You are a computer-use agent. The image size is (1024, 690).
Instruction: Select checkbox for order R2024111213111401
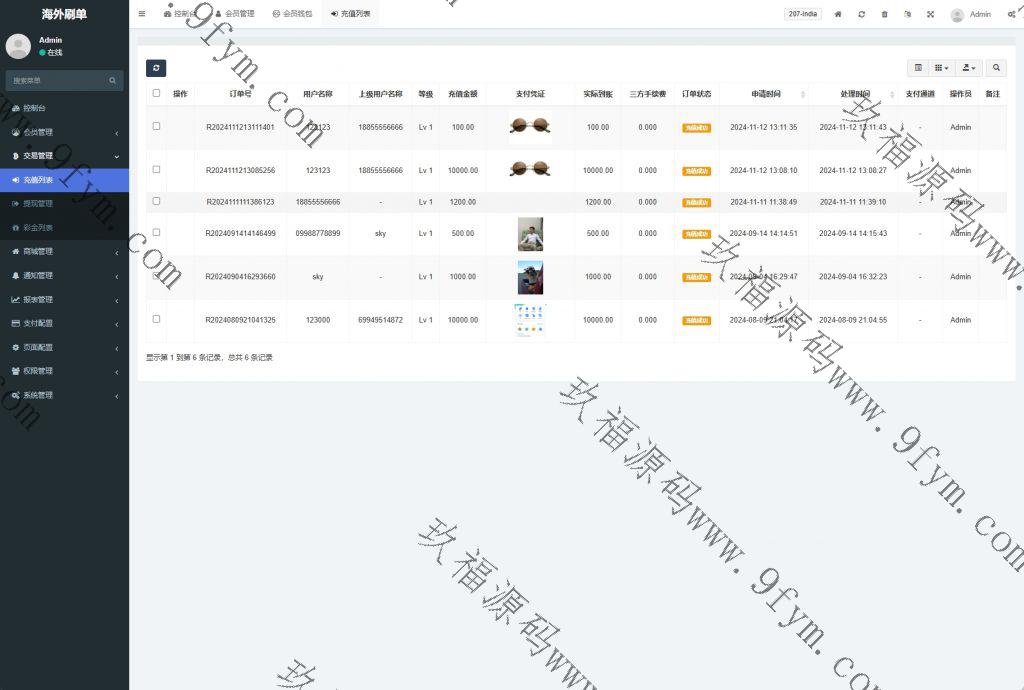pyautogui.click(x=156, y=127)
